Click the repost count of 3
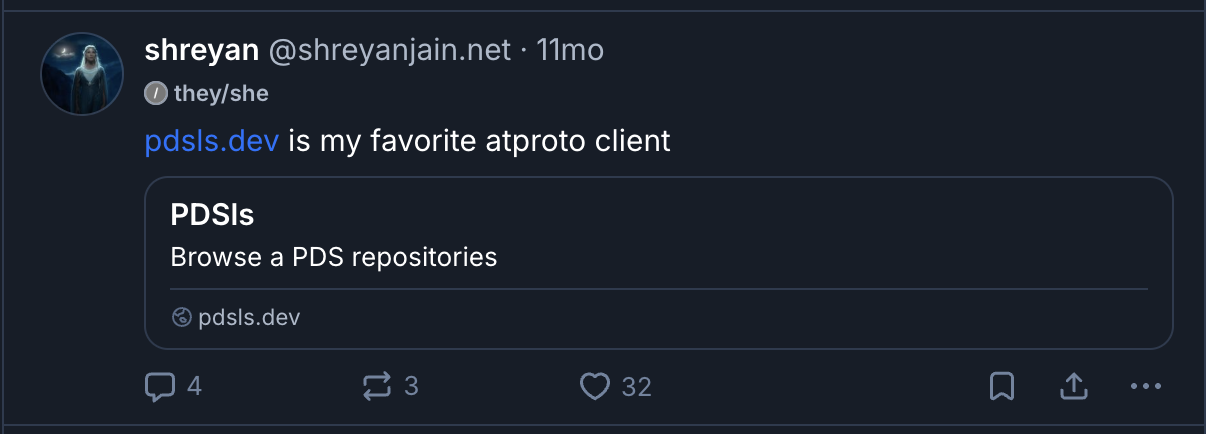The image size is (1206, 434). [x=410, y=386]
